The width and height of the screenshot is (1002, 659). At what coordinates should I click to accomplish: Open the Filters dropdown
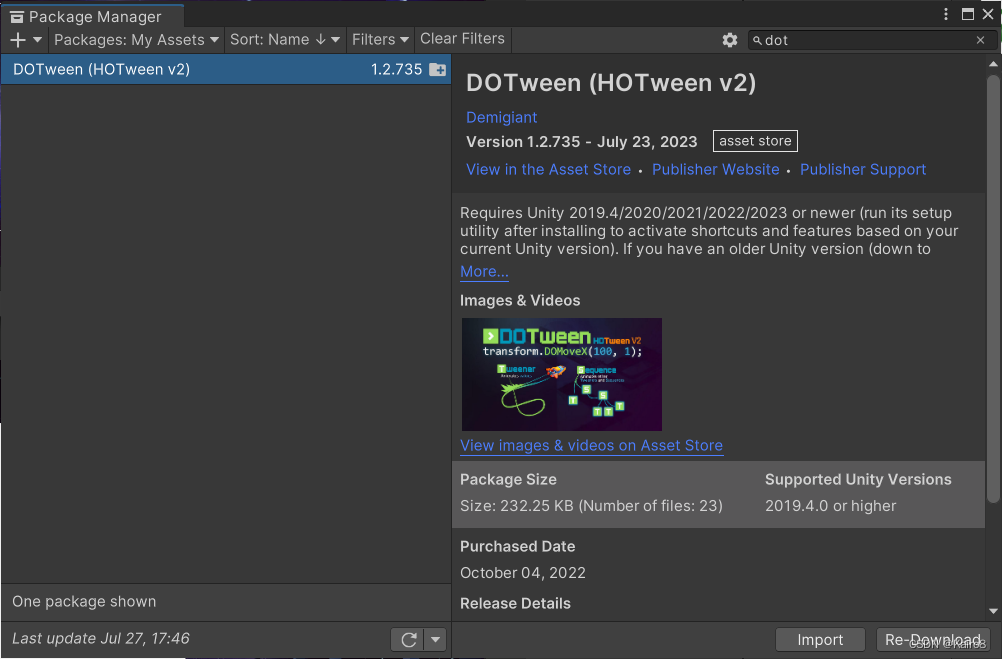[380, 40]
